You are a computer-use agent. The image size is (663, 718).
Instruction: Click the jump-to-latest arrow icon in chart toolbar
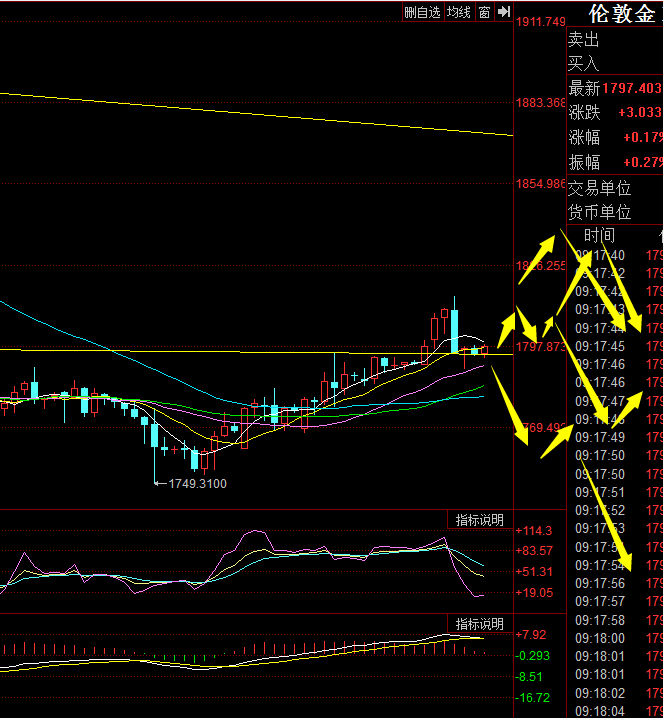point(504,12)
